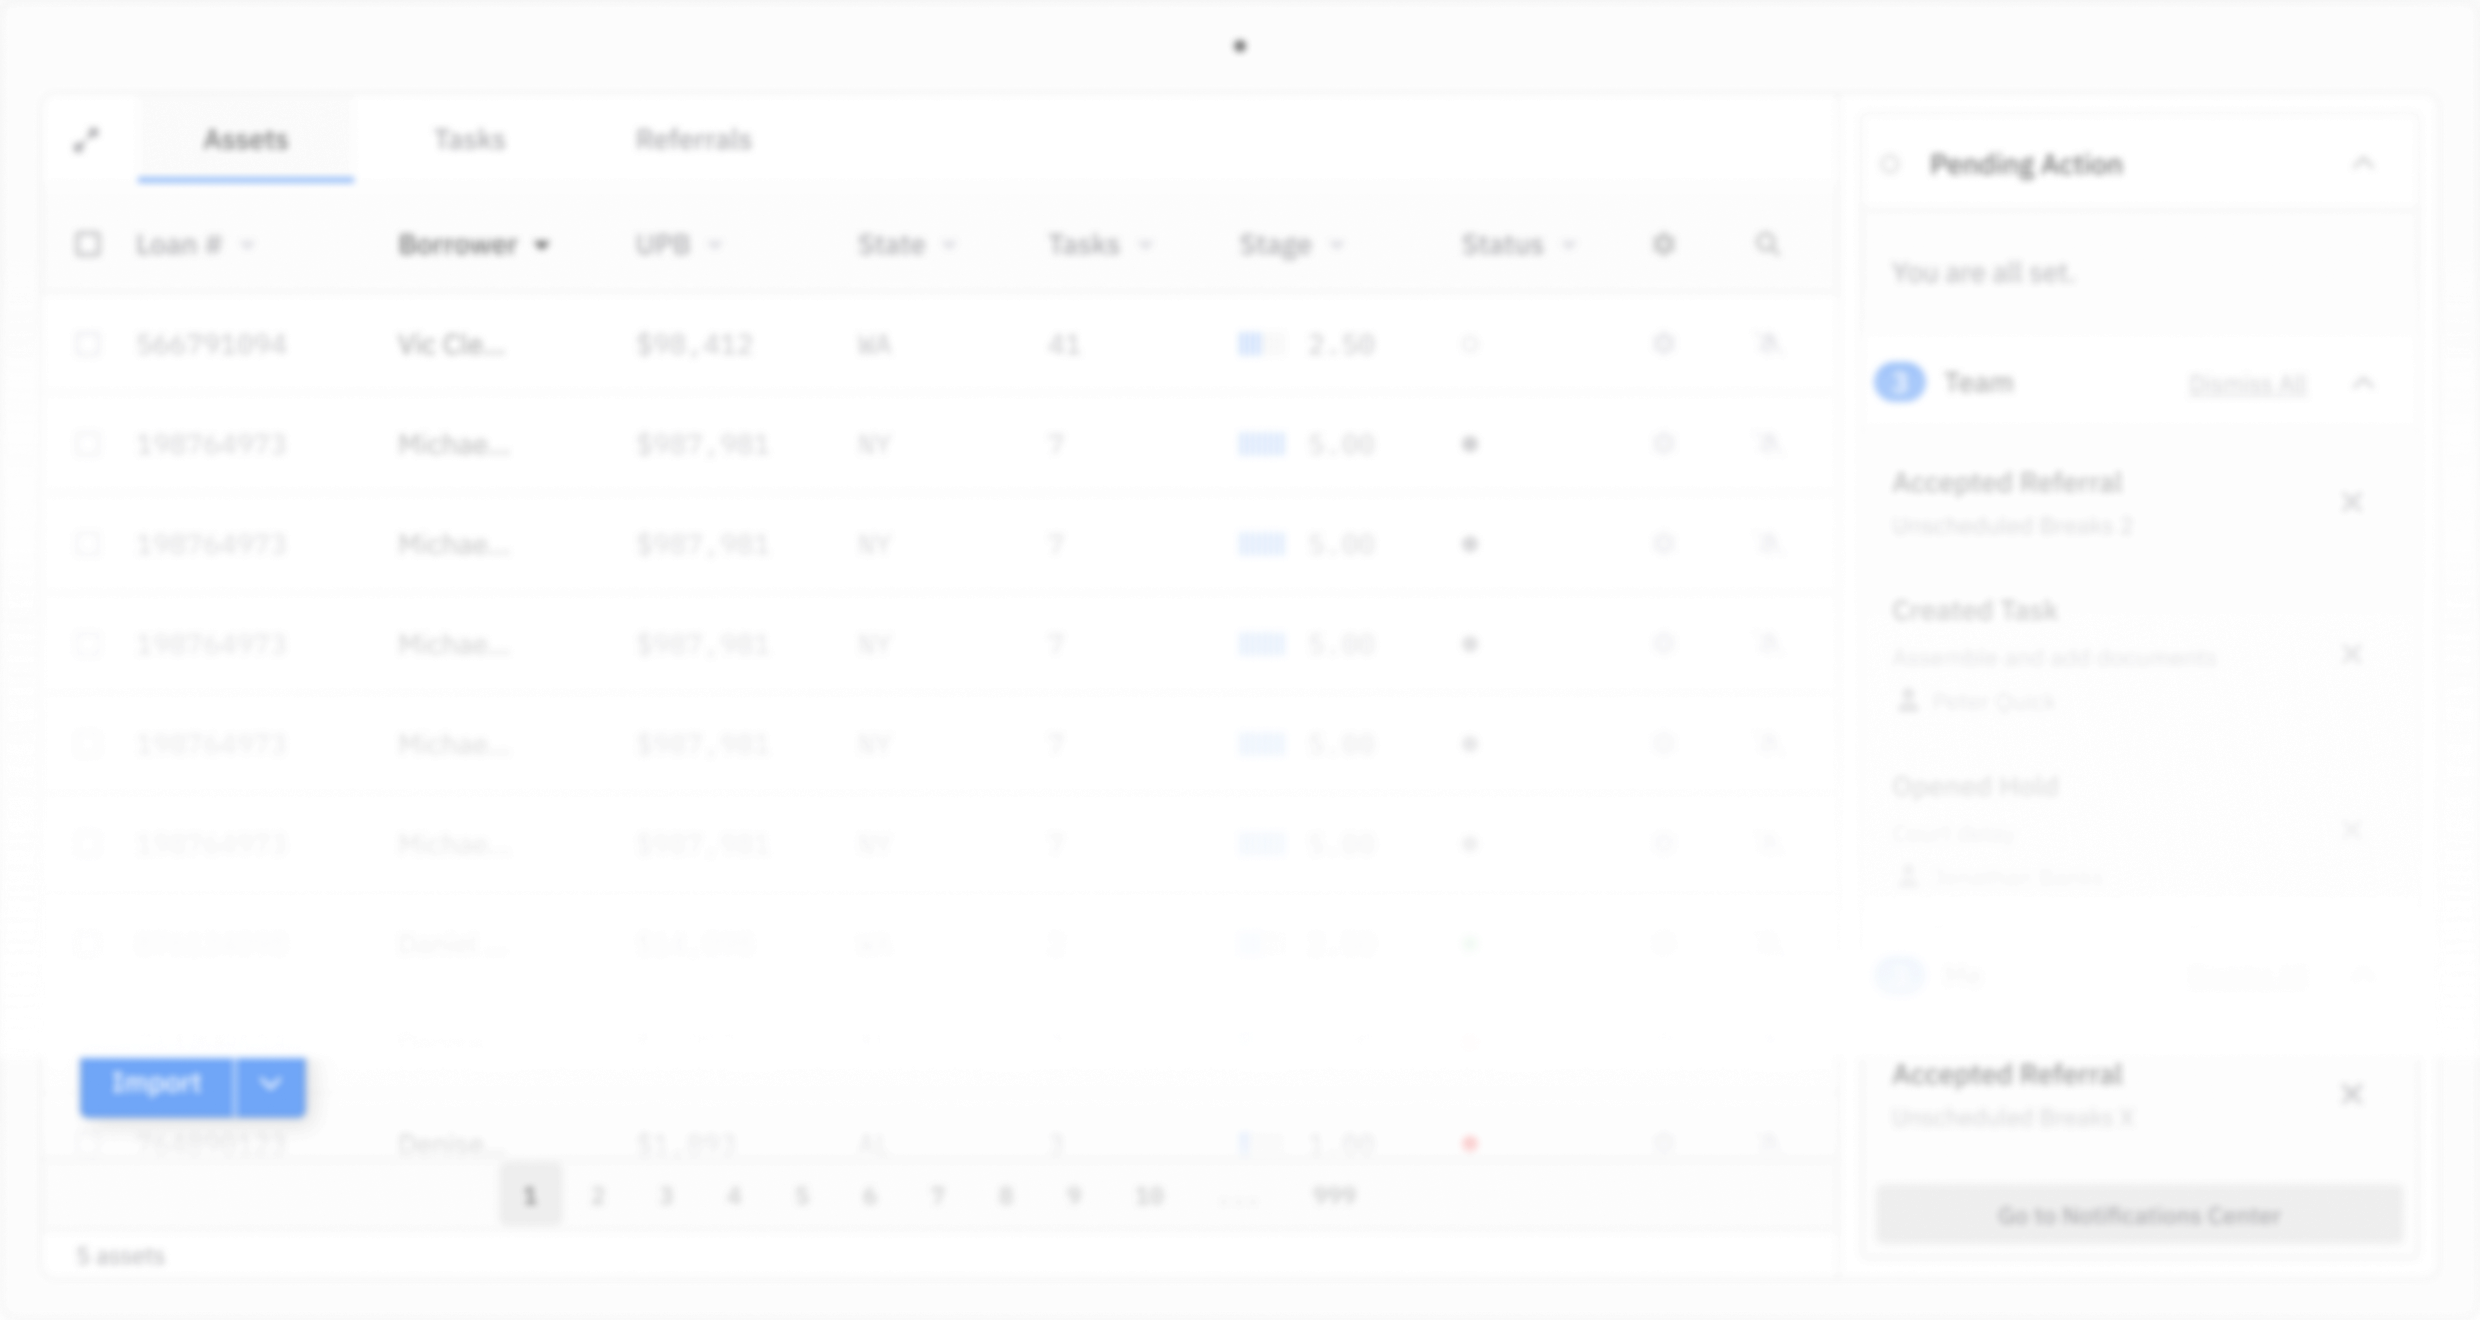Toggle the select-all checkbox in table header

(88, 244)
